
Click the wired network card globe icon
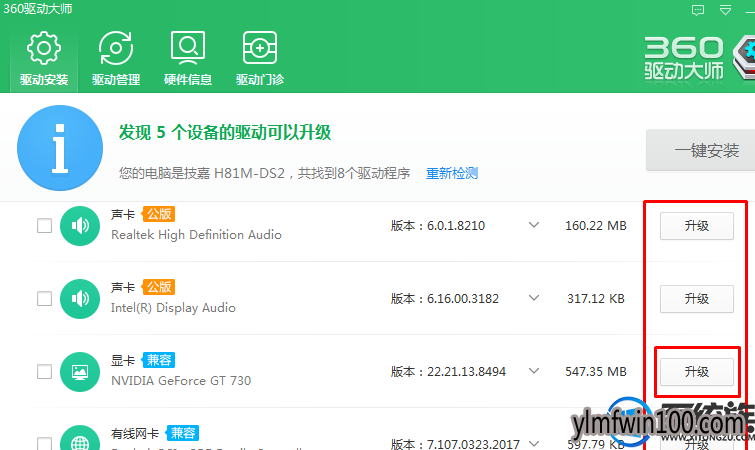[80, 439]
